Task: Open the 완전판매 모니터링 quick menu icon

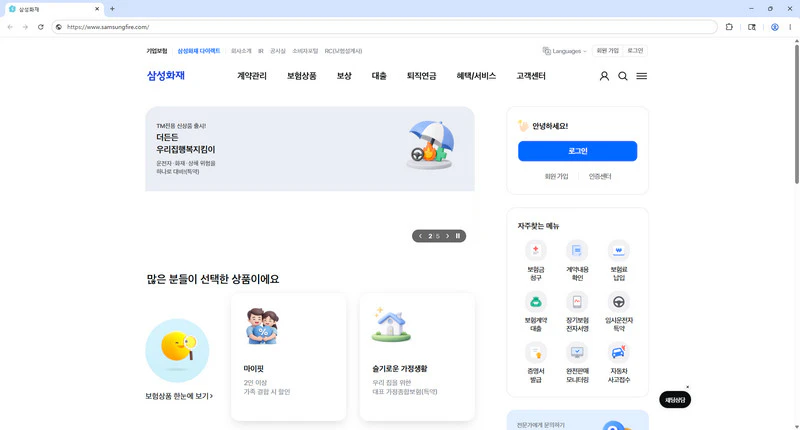Action: coord(577,352)
